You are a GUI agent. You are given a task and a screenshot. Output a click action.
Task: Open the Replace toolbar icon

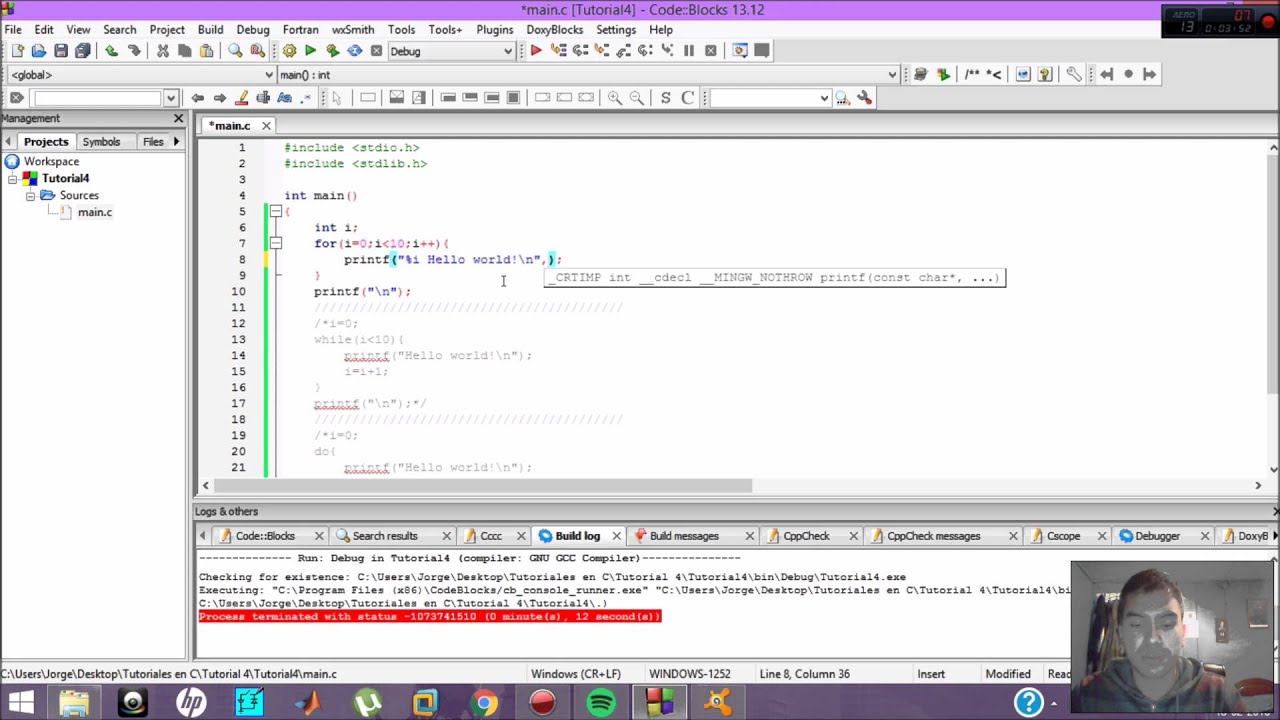[257, 51]
